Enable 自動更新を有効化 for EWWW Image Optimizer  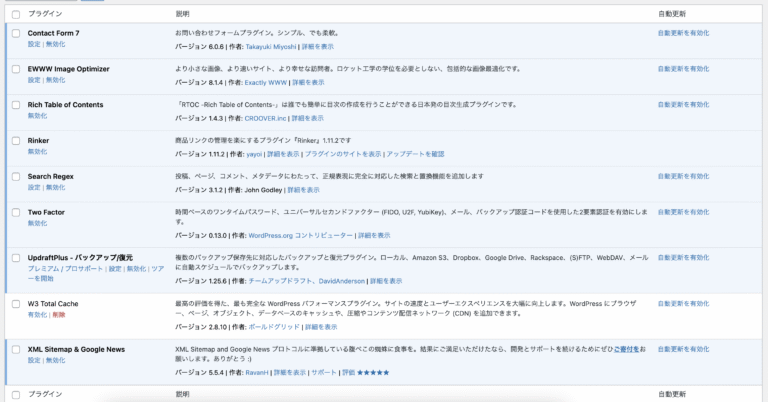pyautogui.click(x=683, y=69)
